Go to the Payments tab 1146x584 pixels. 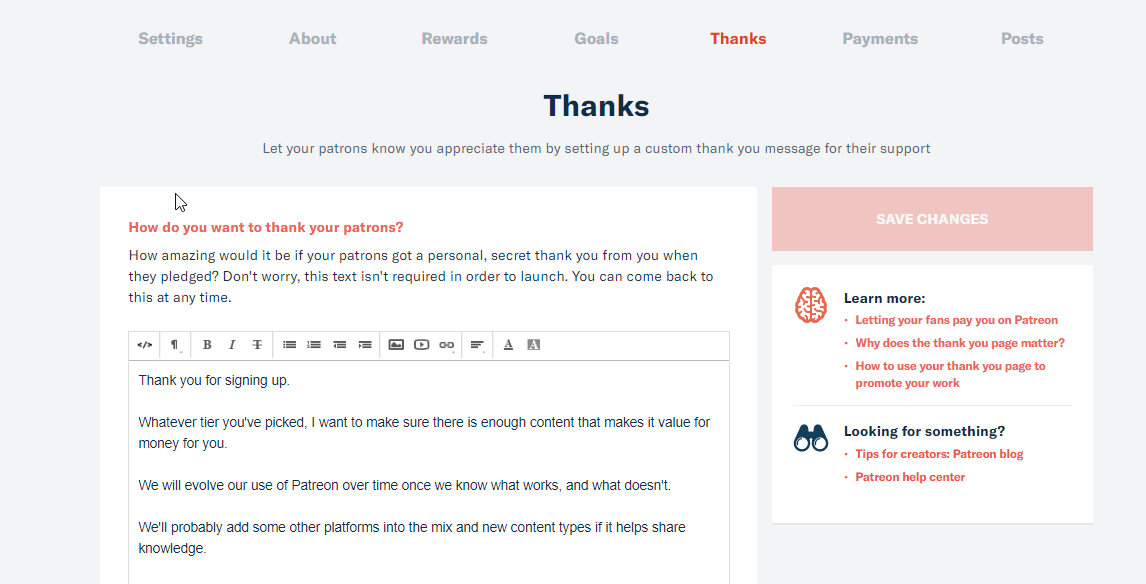point(880,39)
